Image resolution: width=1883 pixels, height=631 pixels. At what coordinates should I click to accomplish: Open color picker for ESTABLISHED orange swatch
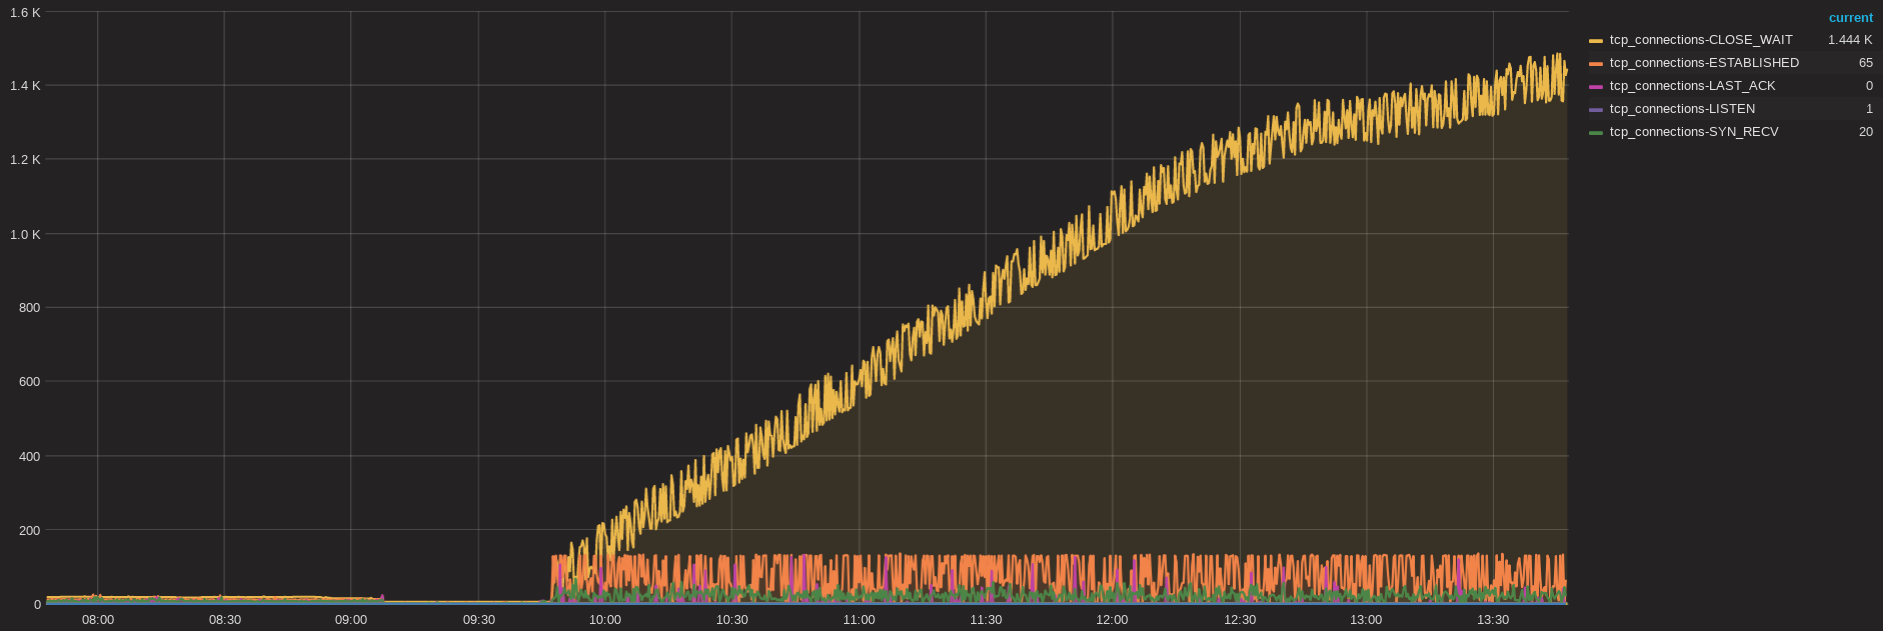(x=1595, y=64)
